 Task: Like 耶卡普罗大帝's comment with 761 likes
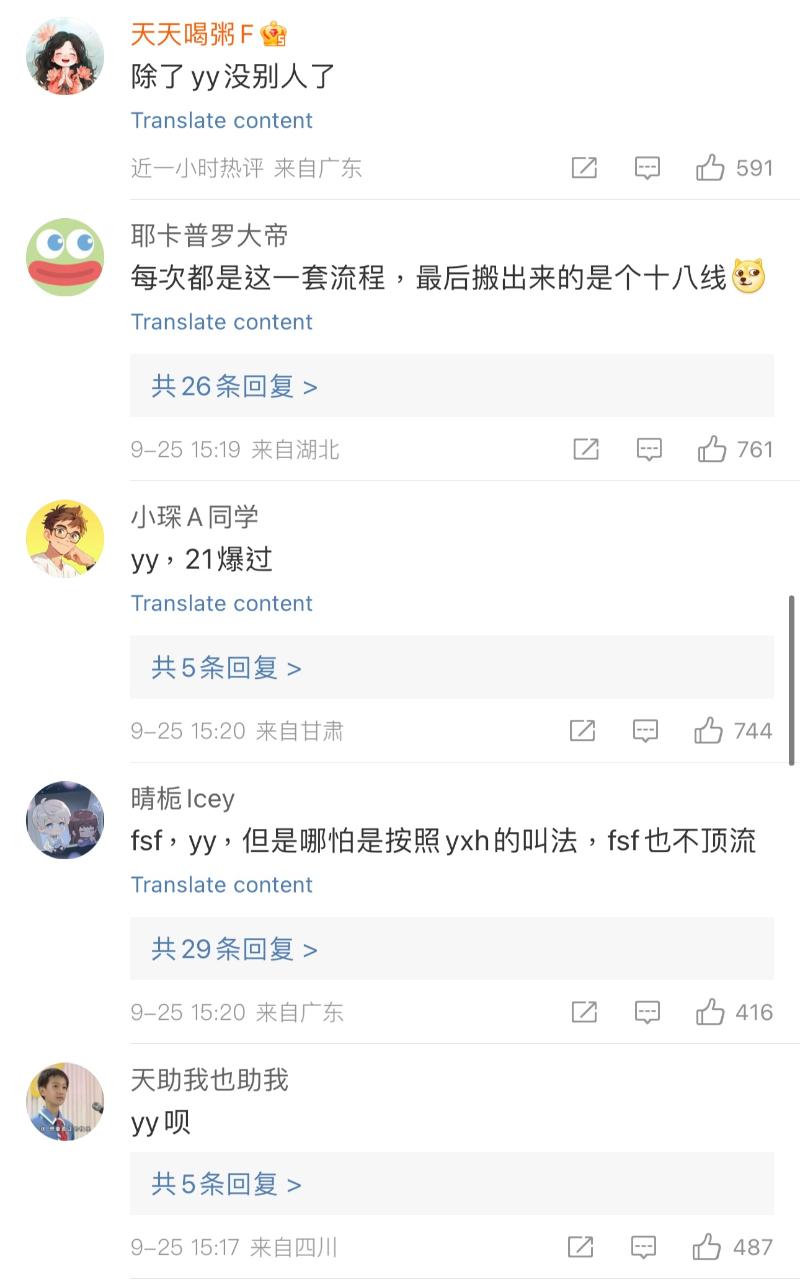pos(712,449)
